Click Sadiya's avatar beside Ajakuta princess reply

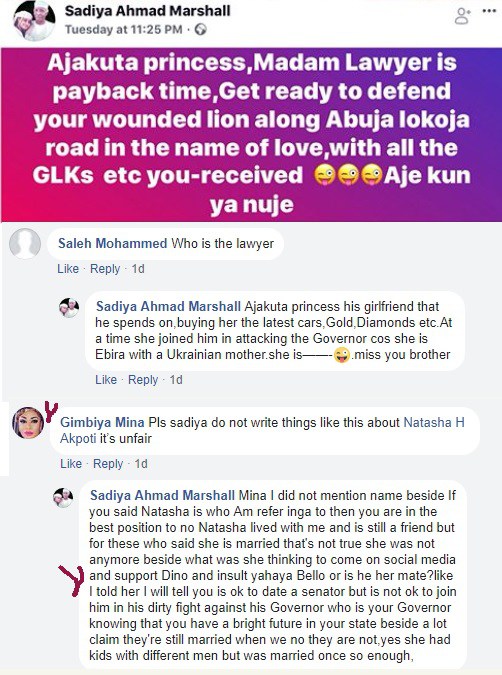(x=69, y=308)
